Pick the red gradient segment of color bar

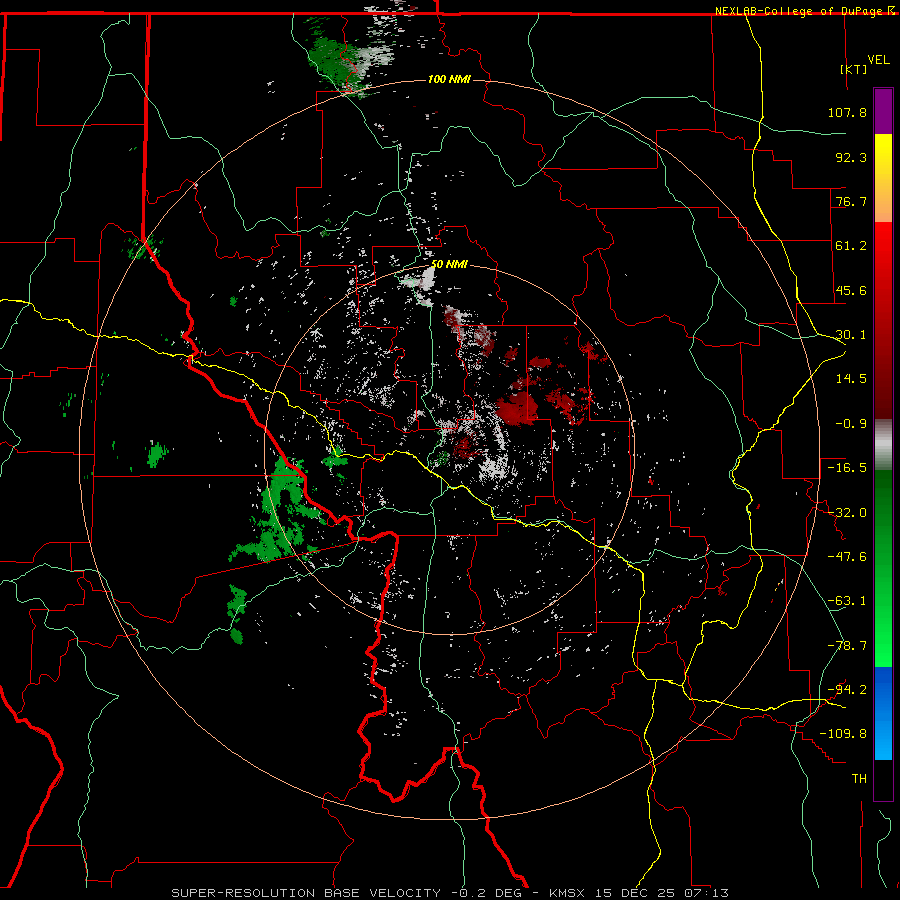coord(883,320)
